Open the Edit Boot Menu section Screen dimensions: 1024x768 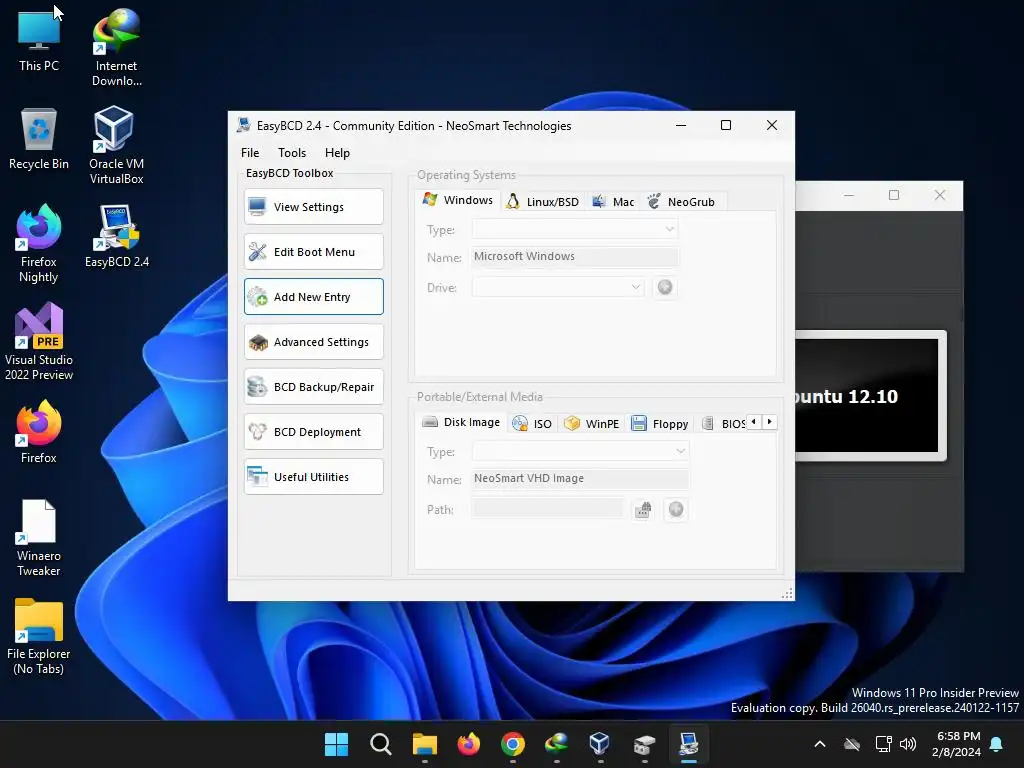click(313, 252)
